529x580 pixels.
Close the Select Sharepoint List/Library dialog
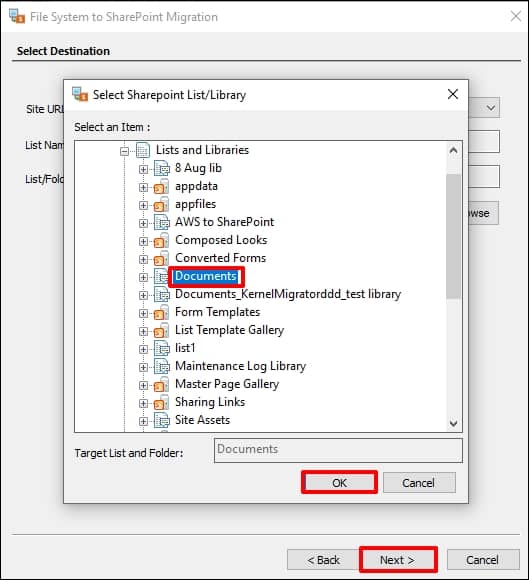point(453,94)
